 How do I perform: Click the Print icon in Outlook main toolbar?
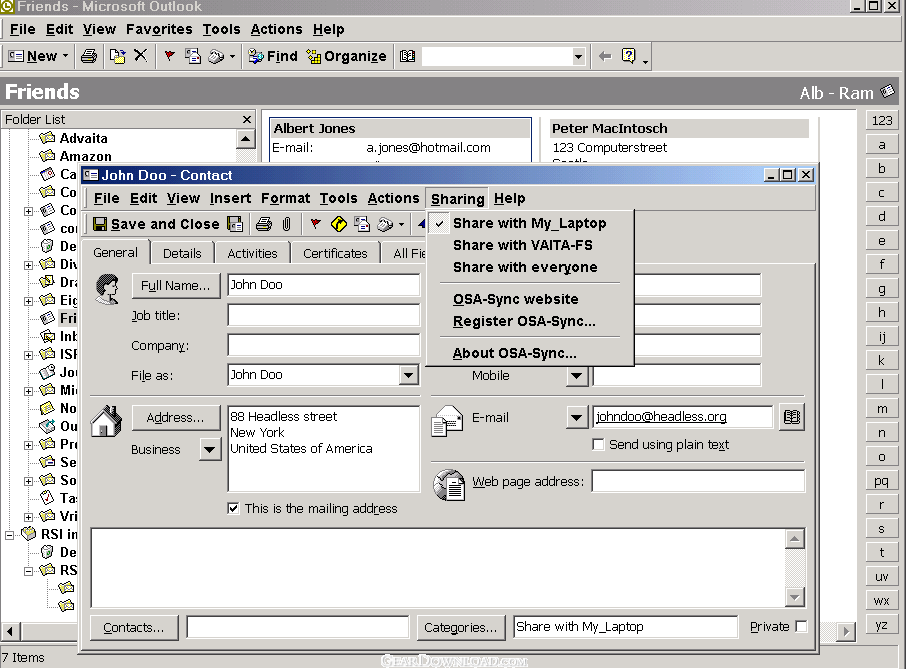pyautogui.click(x=89, y=56)
